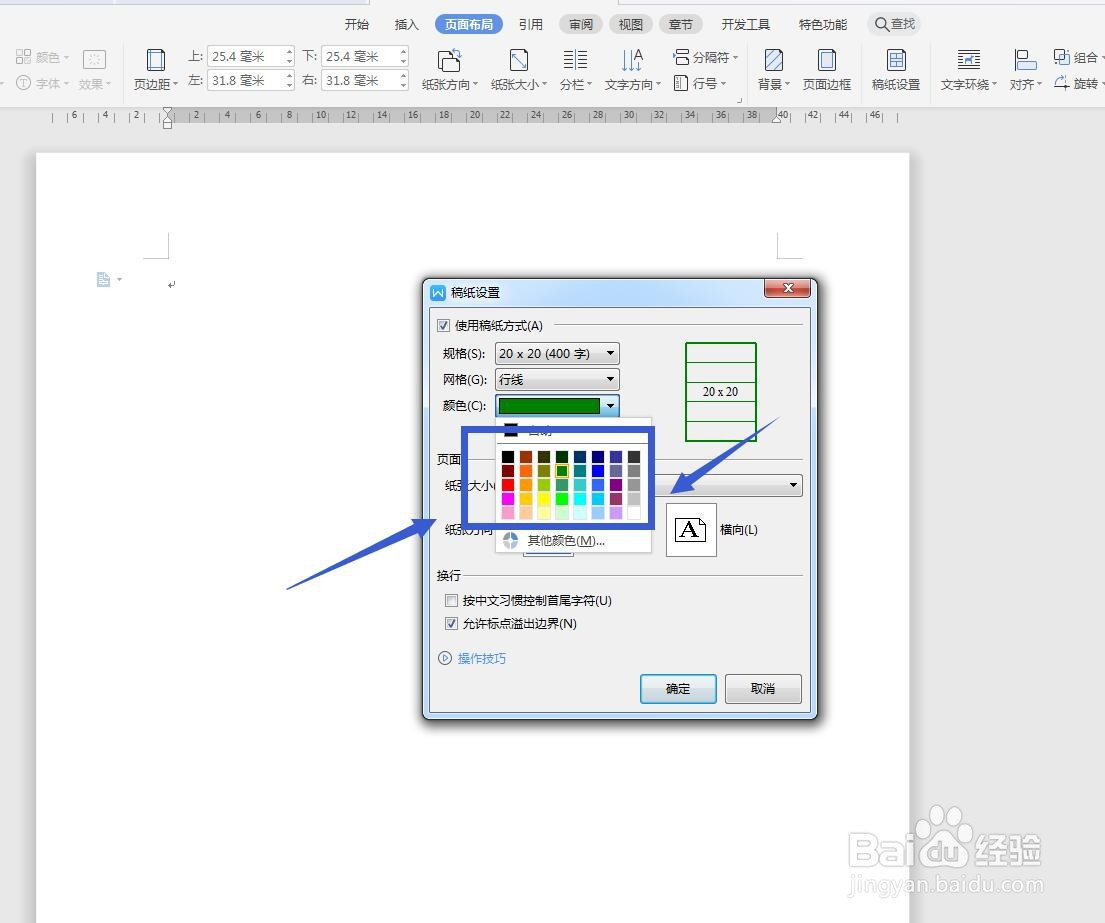Click the 页面边框 page border icon
The image size is (1105, 923).
[x=827, y=60]
